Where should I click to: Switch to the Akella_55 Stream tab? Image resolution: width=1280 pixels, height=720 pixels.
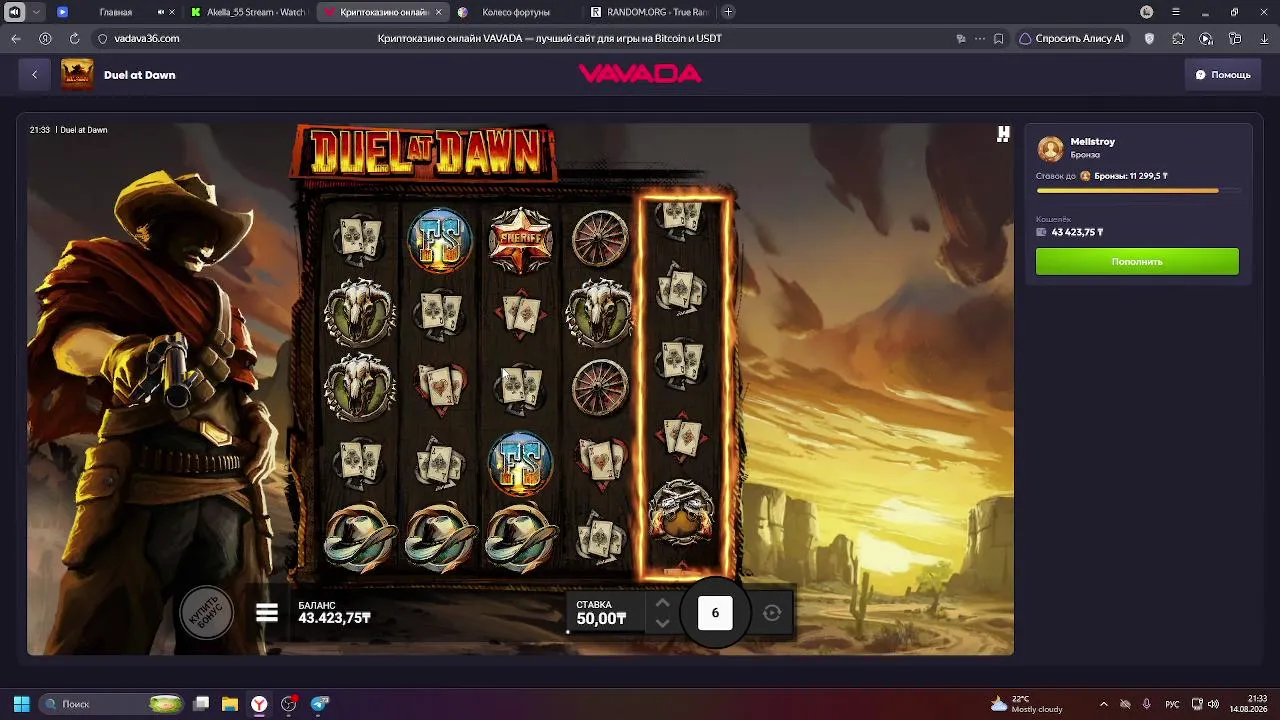click(x=250, y=12)
